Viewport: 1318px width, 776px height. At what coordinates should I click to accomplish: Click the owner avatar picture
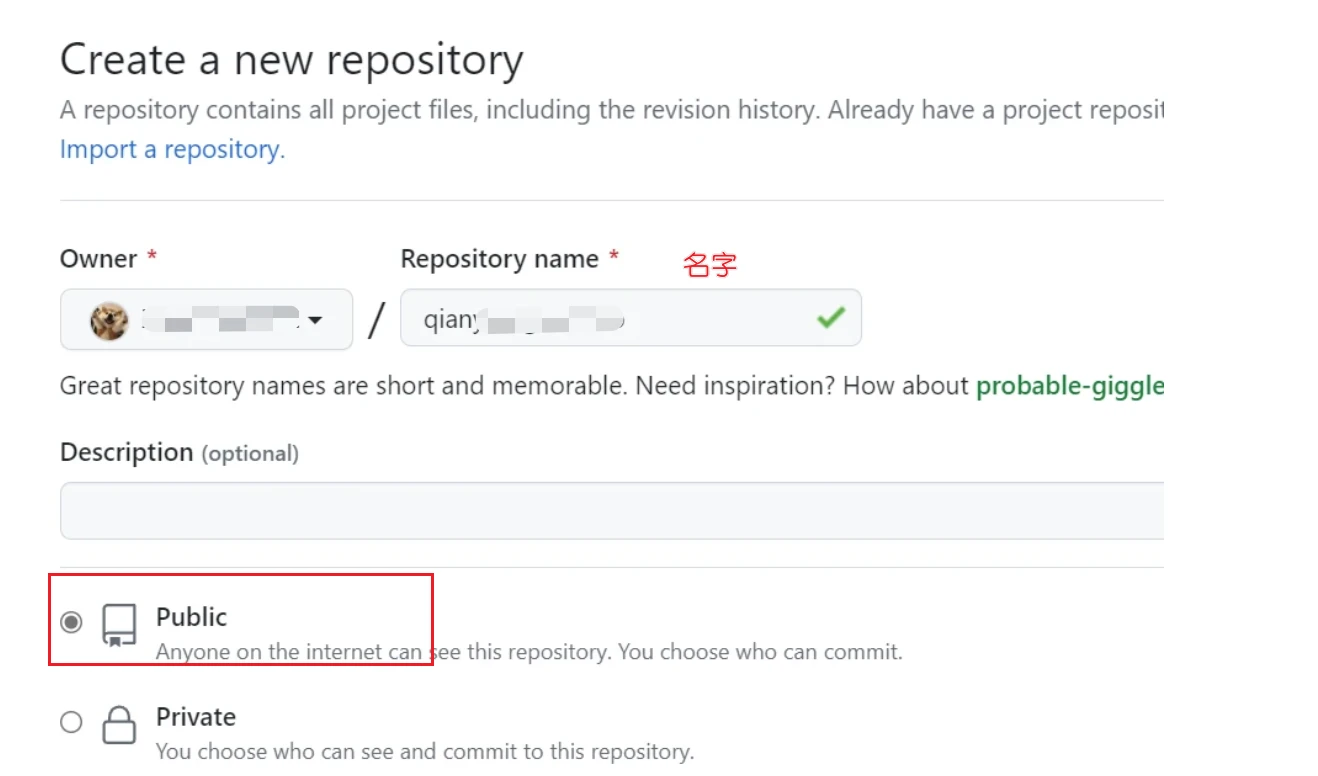pyautogui.click(x=109, y=321)
